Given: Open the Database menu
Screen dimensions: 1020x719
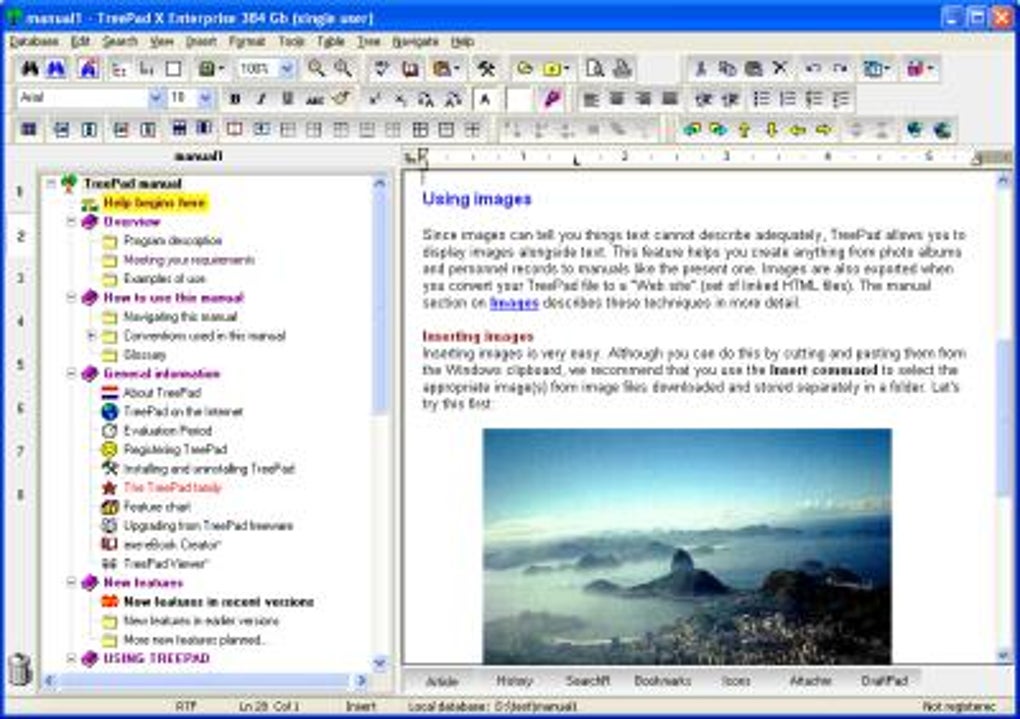Looking at the screenshot, I should 34,42.
